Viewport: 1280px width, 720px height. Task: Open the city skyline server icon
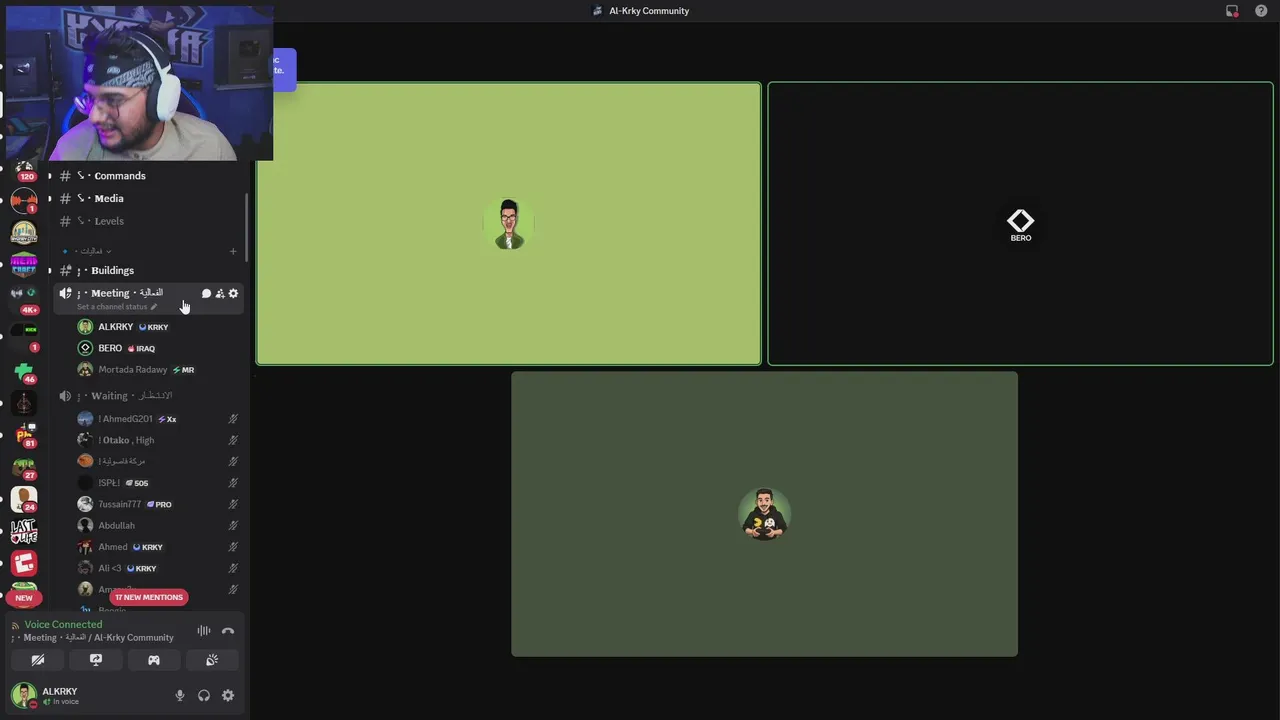tap(24, 232)
